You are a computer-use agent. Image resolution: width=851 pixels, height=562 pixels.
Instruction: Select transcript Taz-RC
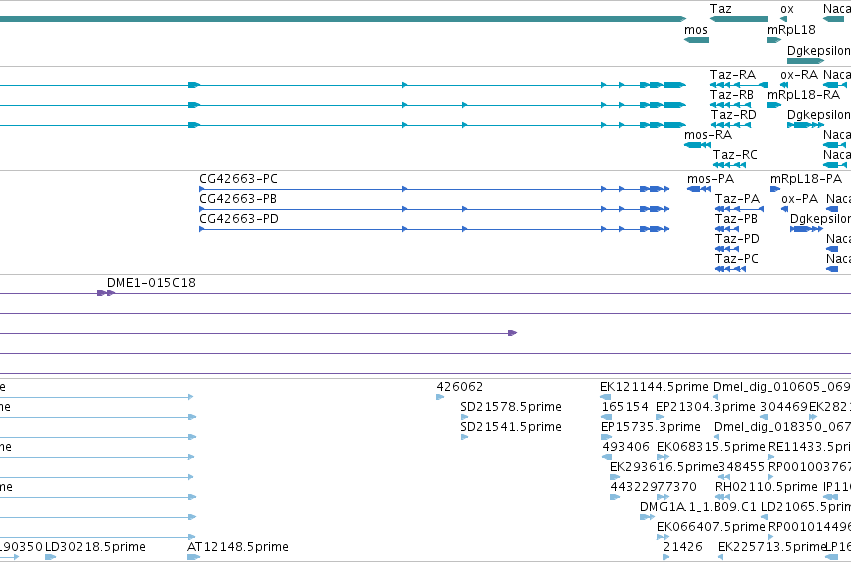tap(735, 155)
